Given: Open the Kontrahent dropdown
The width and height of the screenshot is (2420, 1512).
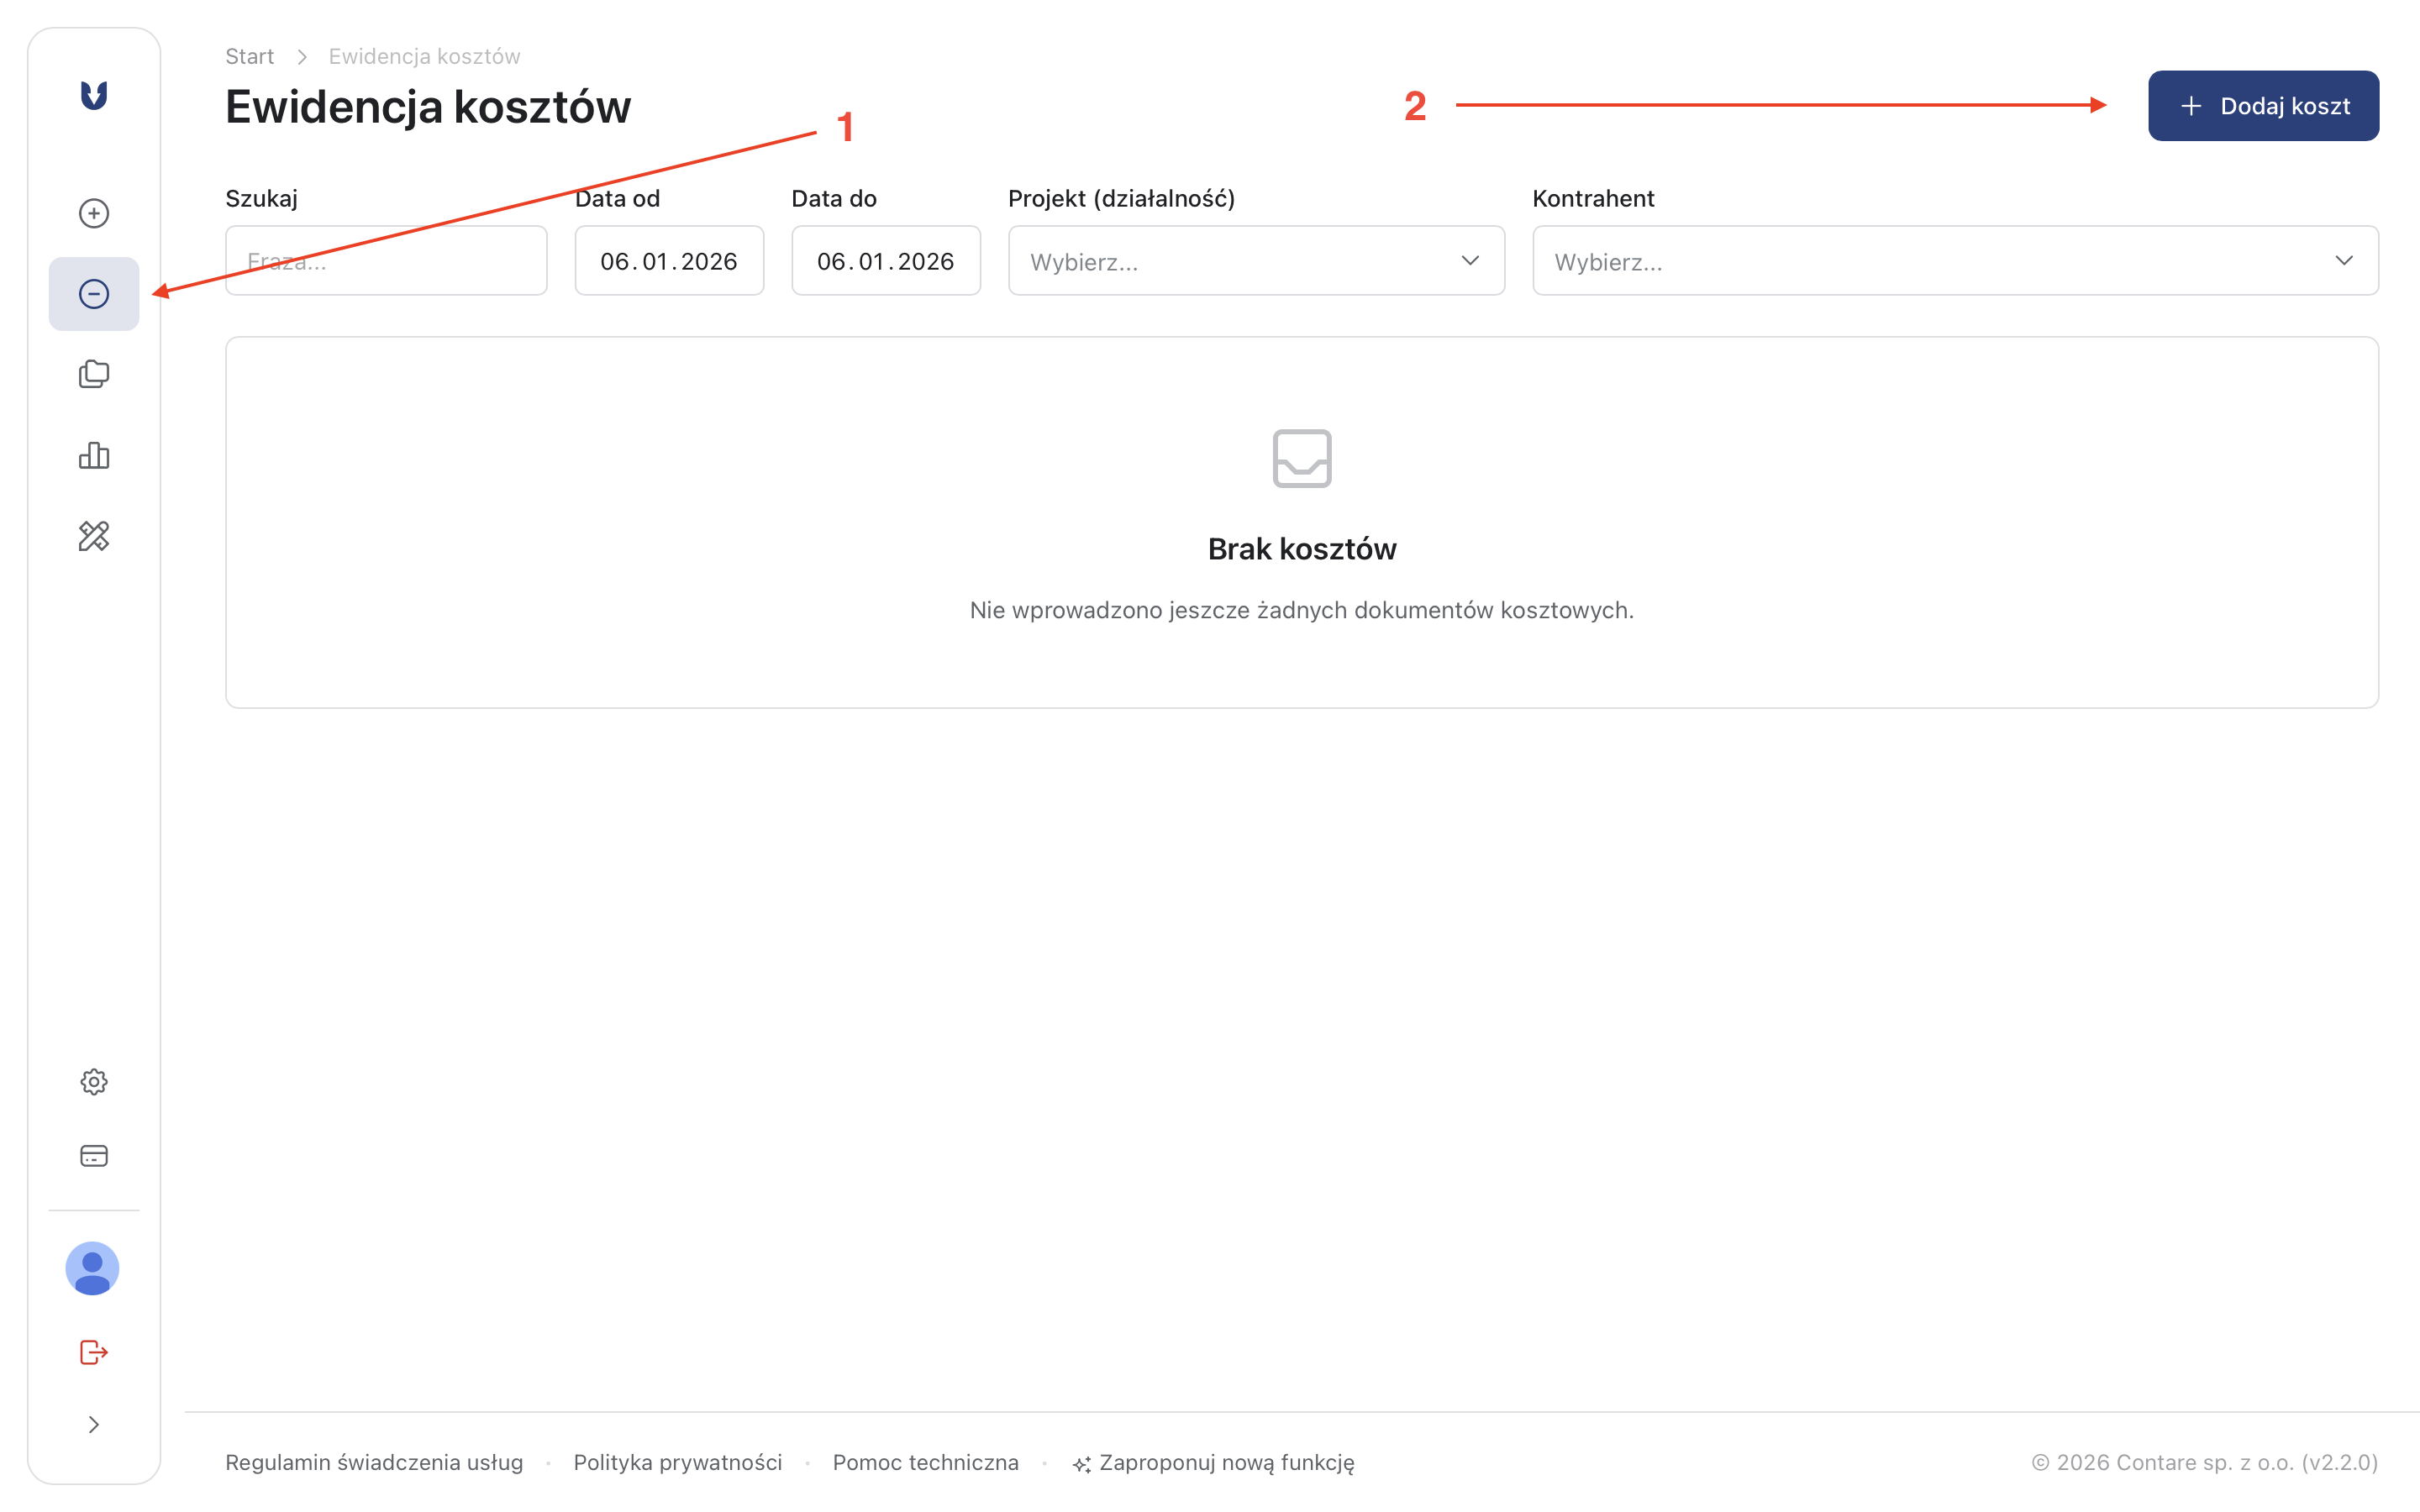Looking at the screenshot, I should 1954,261.
